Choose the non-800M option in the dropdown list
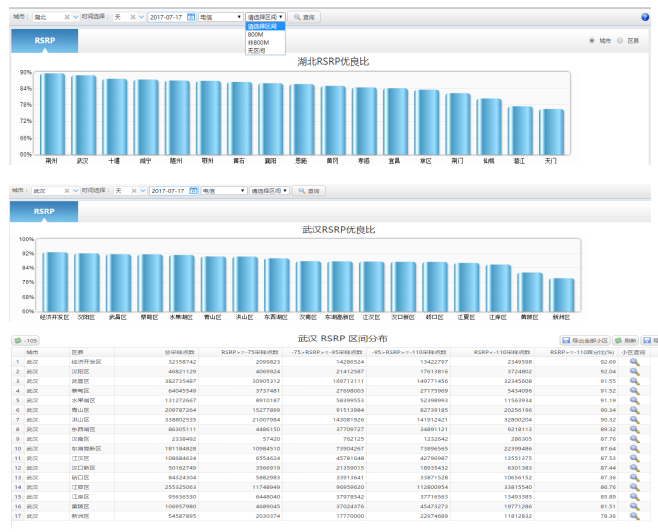Screen dimensions: 658x532 pos(265,43)
